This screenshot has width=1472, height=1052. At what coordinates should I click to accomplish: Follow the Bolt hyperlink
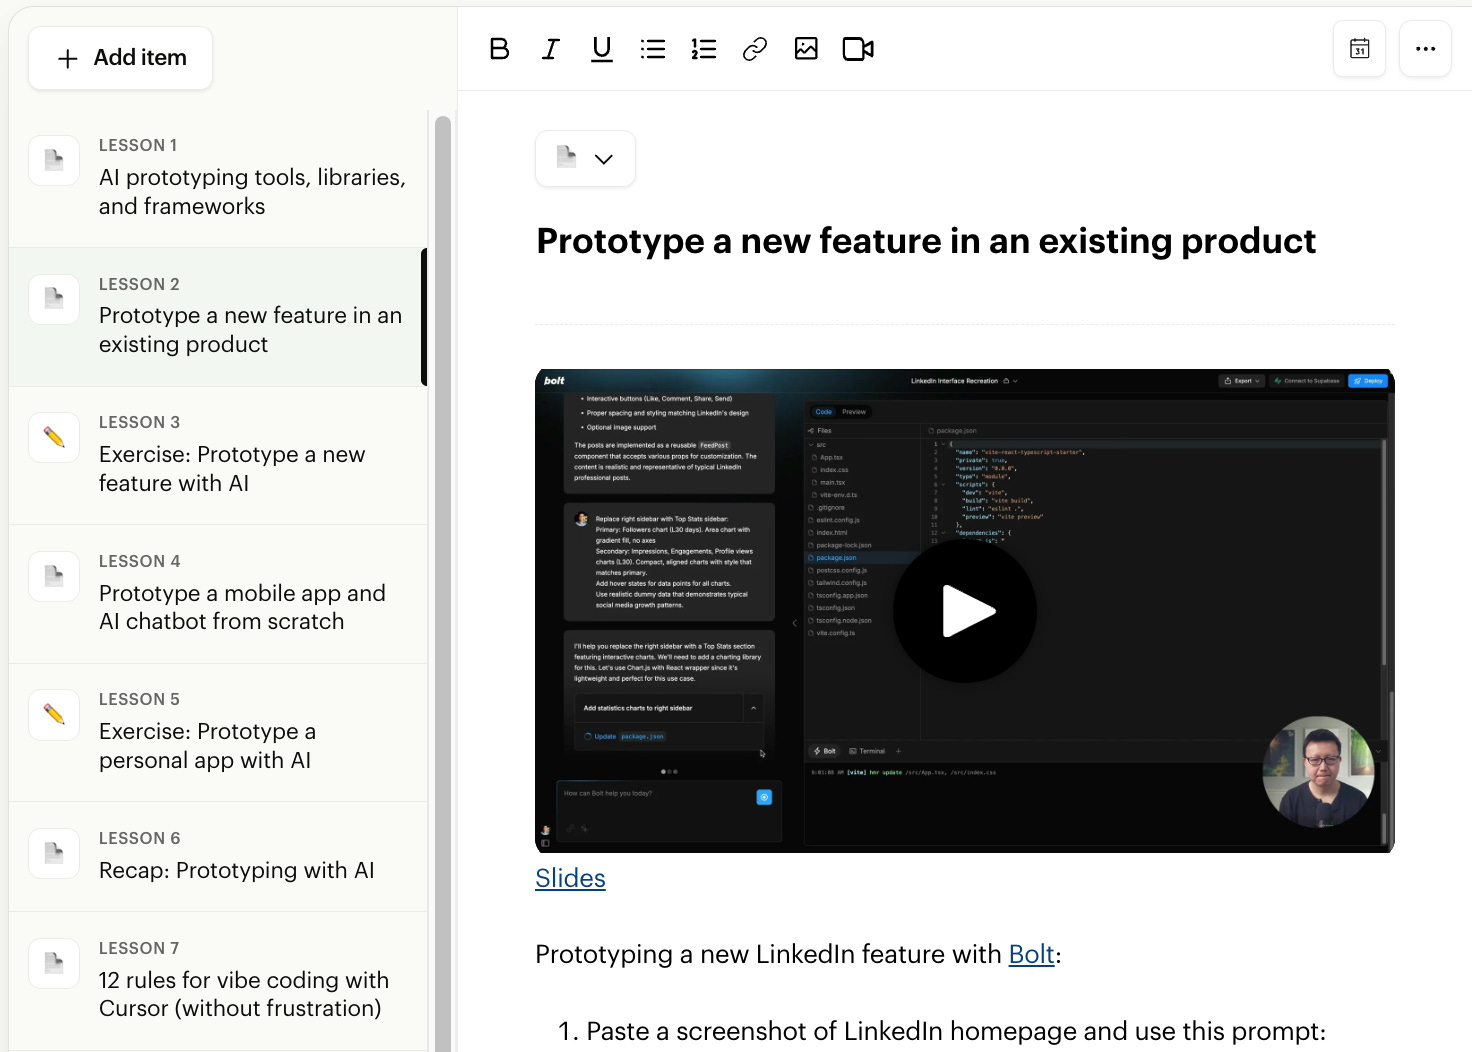[1031, 954]
